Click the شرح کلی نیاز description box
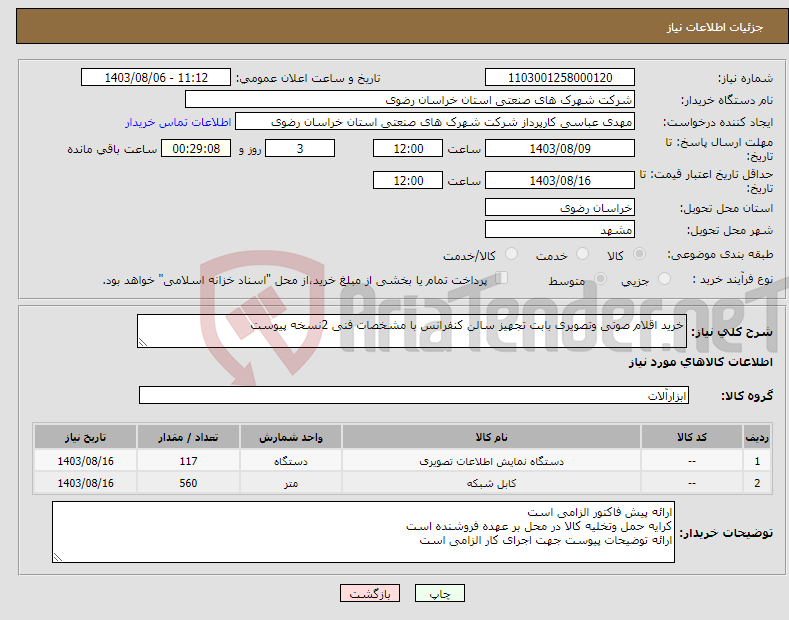 412,331
